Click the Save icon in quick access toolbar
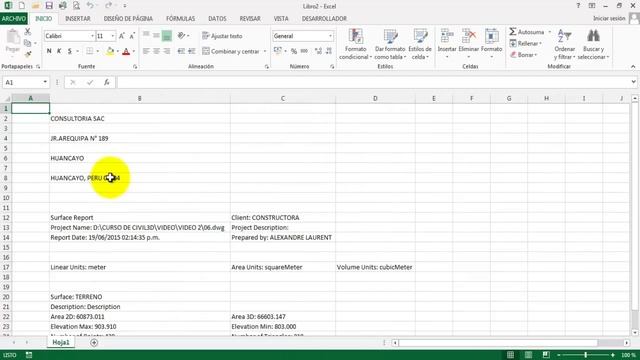 49,6
